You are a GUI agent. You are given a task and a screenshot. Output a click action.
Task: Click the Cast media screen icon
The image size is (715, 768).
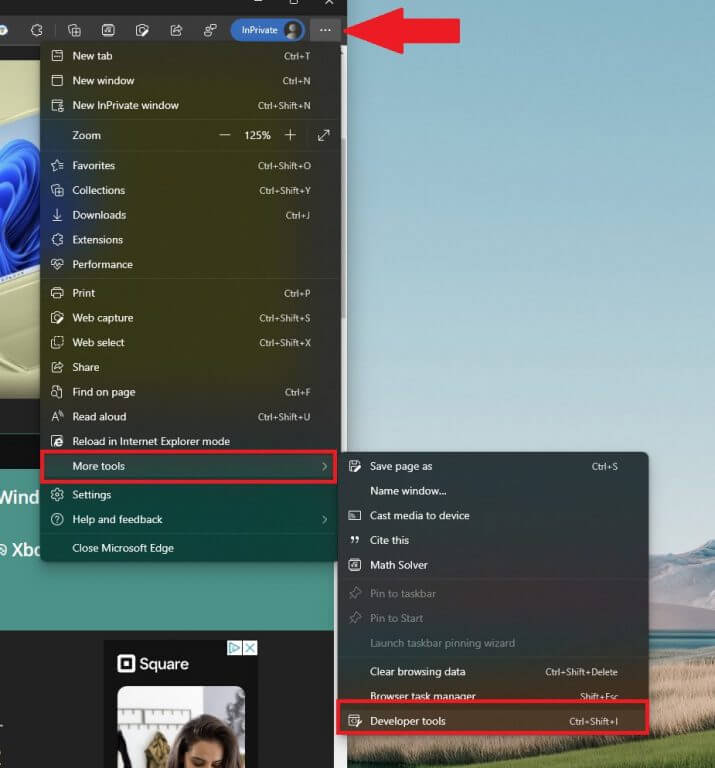(355, 515)
